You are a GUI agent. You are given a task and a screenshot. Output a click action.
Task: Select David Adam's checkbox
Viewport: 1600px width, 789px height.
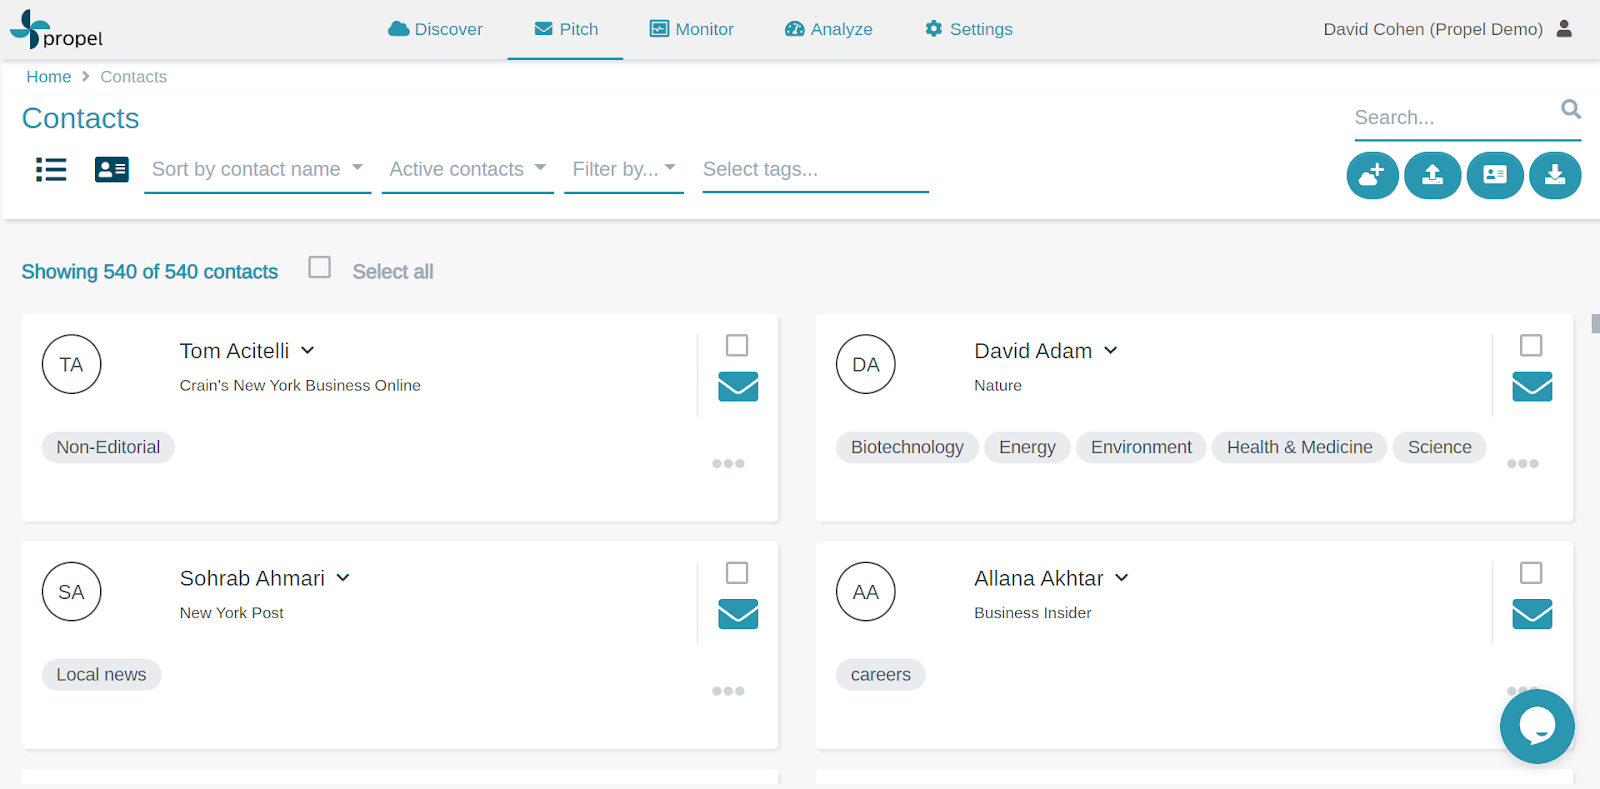pos(1531,346)
